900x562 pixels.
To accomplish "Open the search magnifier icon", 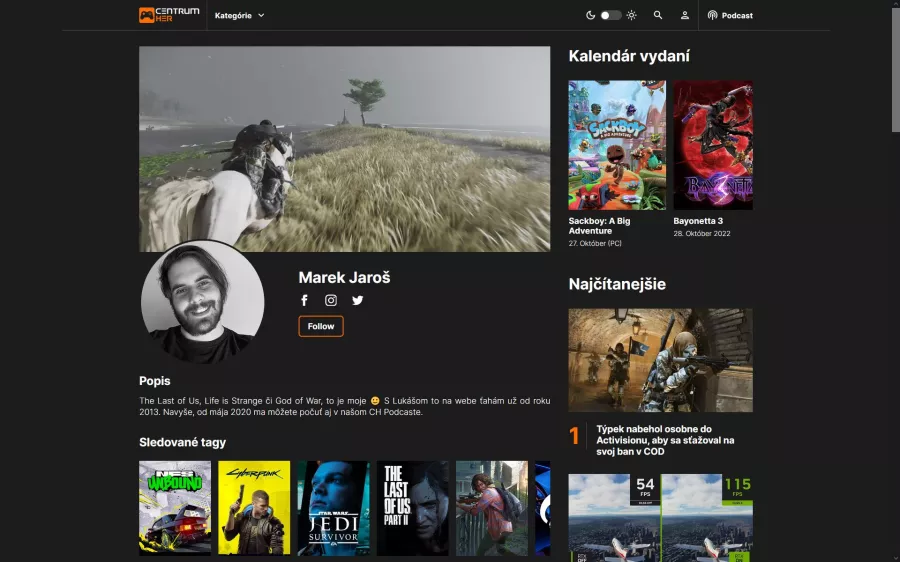I will [x=658, y=15].
